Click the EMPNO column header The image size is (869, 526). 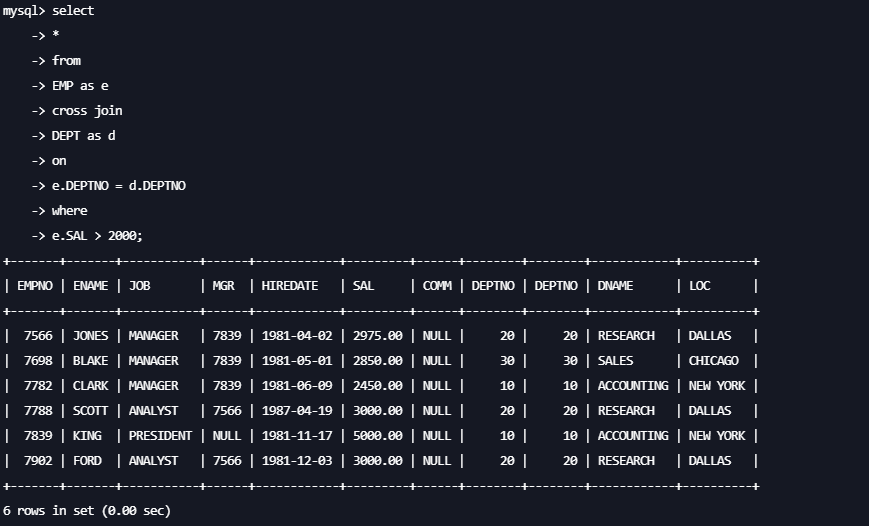click(x=35, y=285)
